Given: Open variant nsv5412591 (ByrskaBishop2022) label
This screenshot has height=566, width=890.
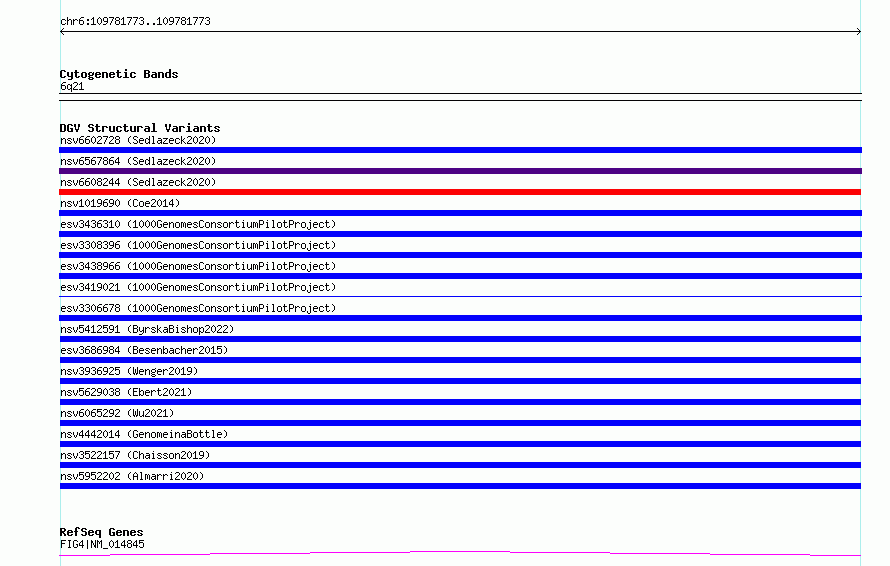Looking at the screenshot, I should [x=147, y=329].
